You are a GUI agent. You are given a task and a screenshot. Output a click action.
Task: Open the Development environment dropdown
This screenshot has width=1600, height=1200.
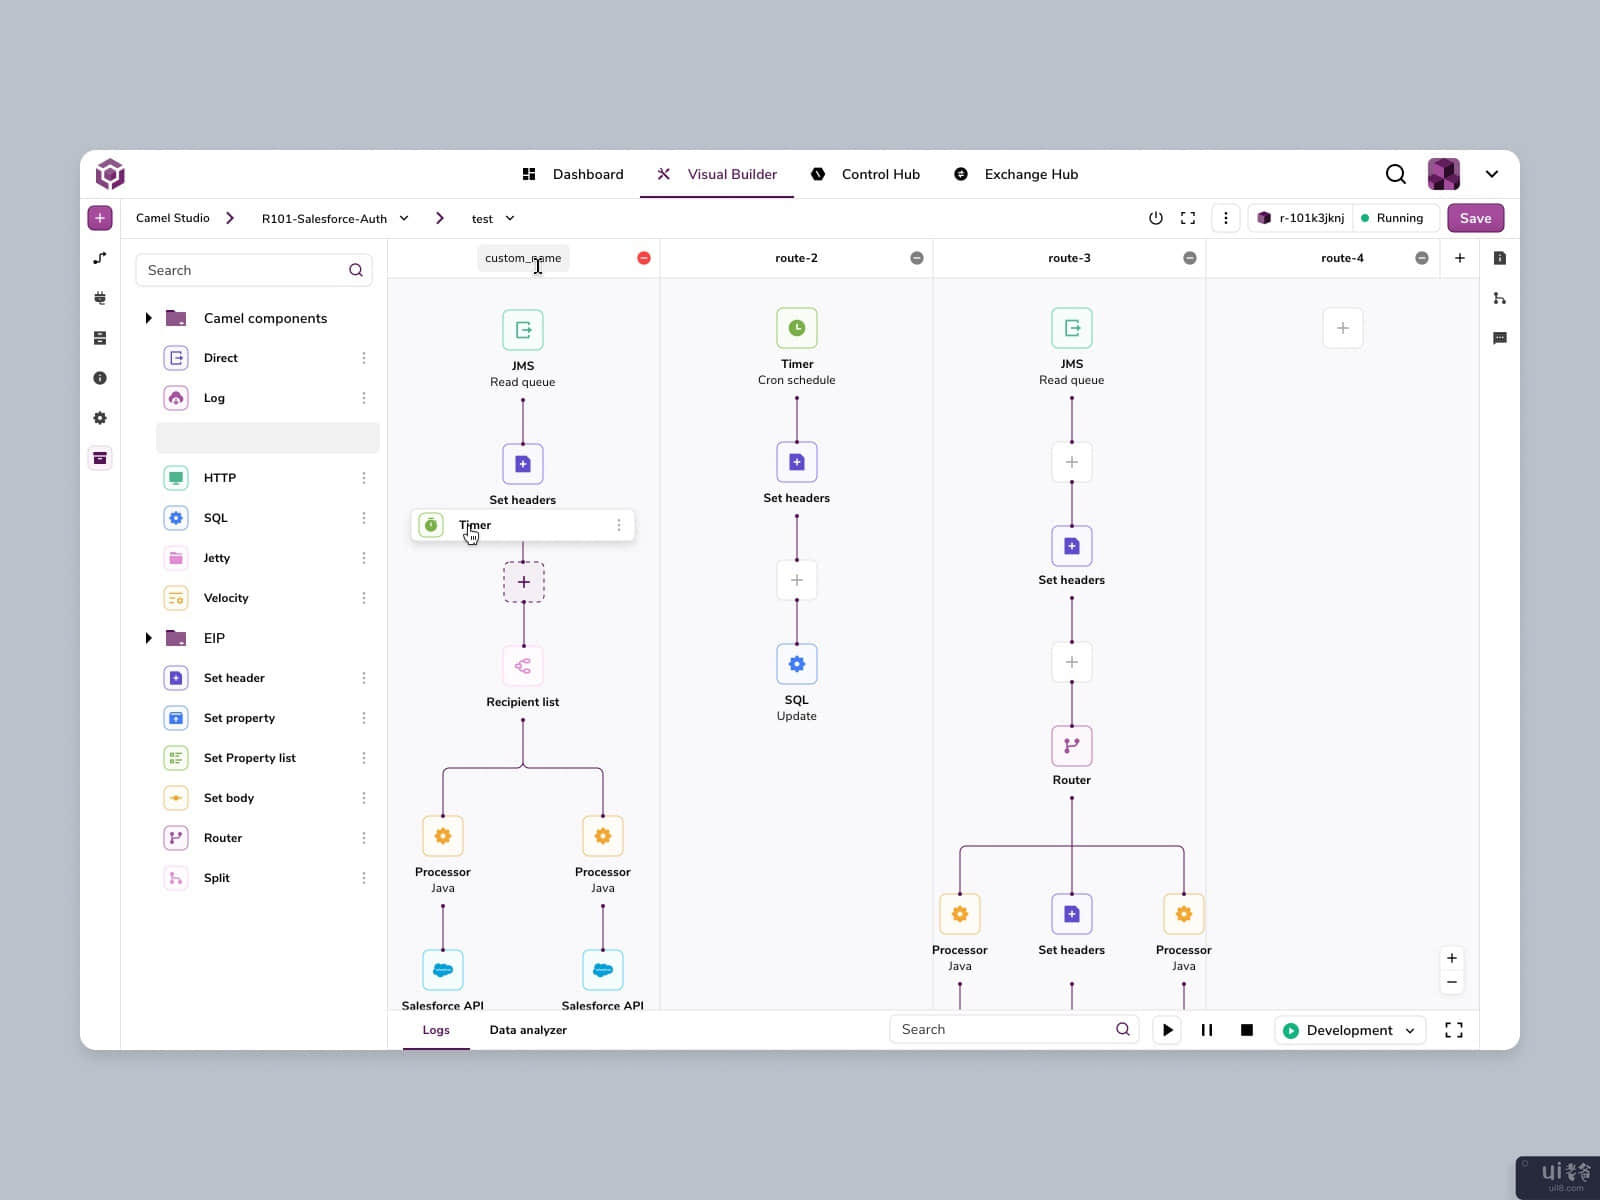(x=1349, y=1030)
